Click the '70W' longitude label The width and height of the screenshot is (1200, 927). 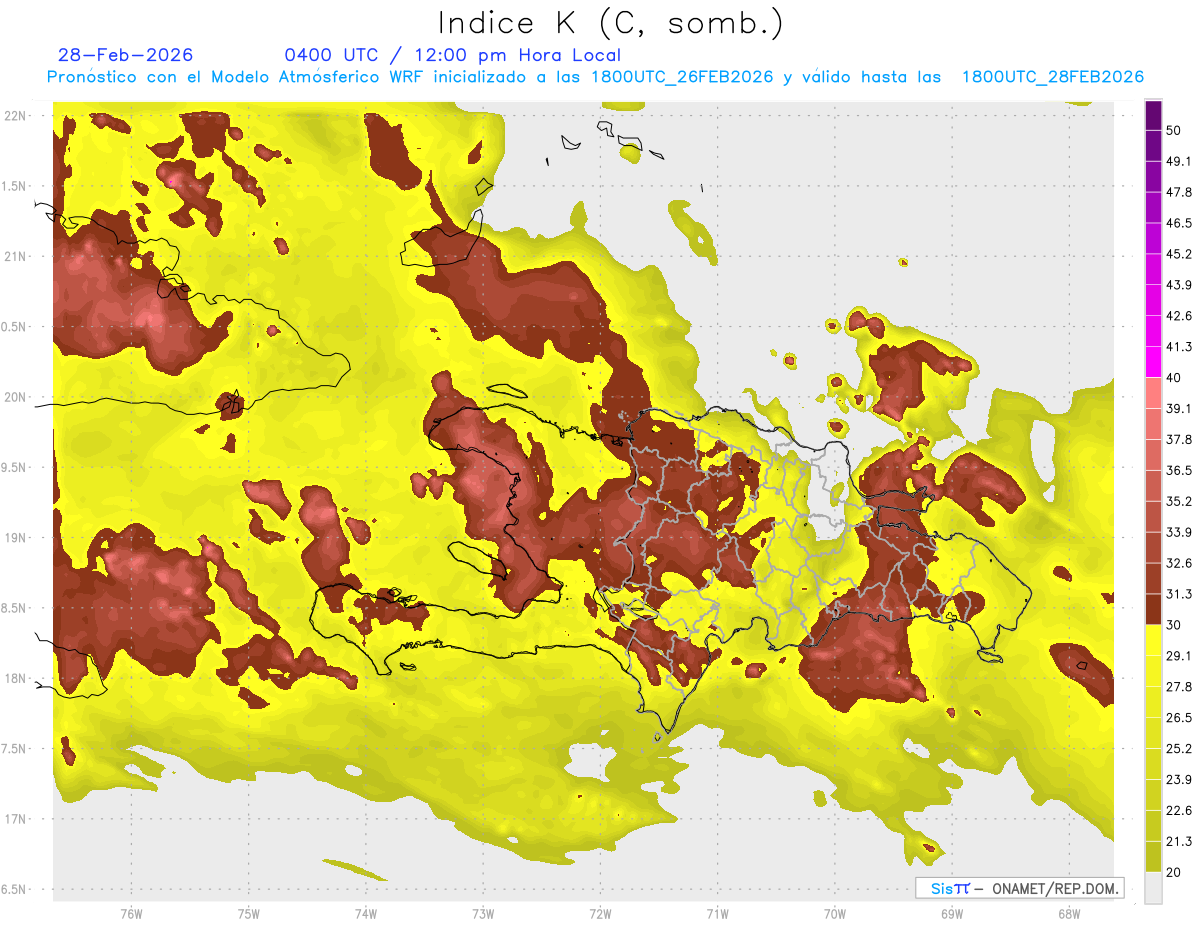(x=834, y=914)
